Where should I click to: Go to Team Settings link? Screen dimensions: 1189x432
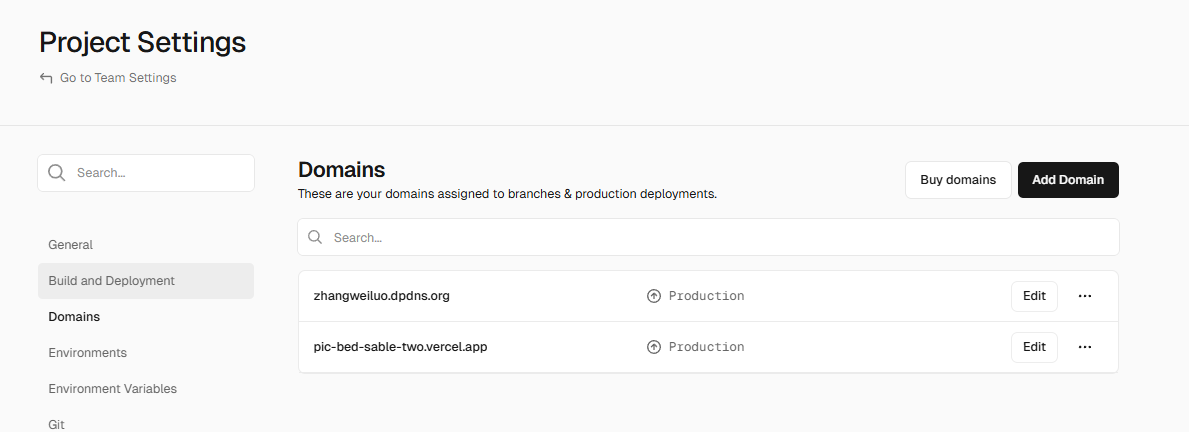(x=118, y=78)
